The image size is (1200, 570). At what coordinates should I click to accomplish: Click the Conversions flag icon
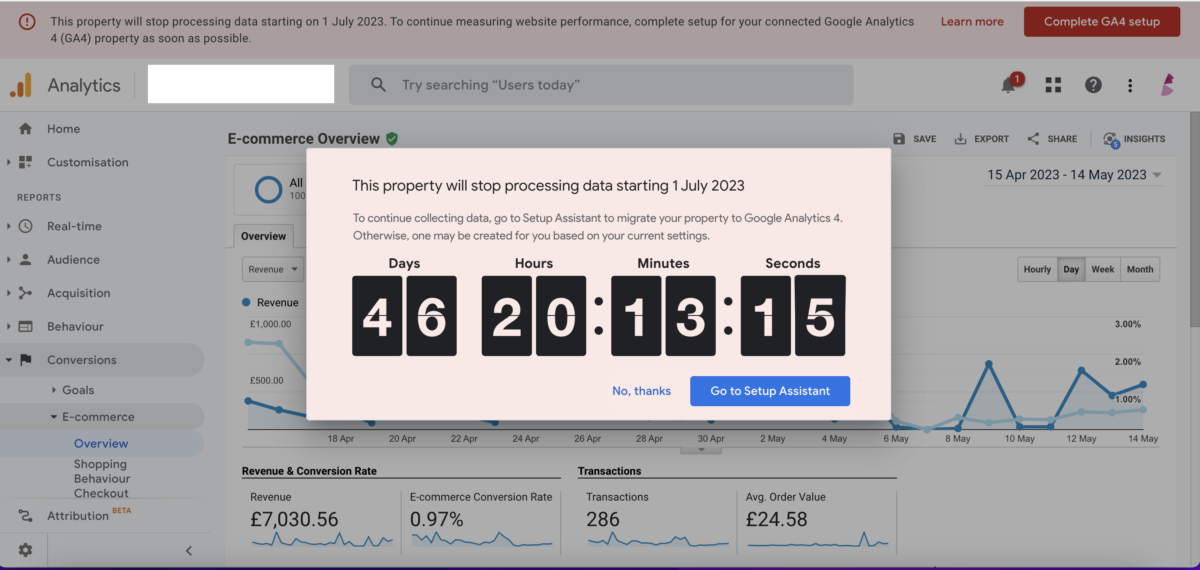pyautogui.click(x=25, y=360)
